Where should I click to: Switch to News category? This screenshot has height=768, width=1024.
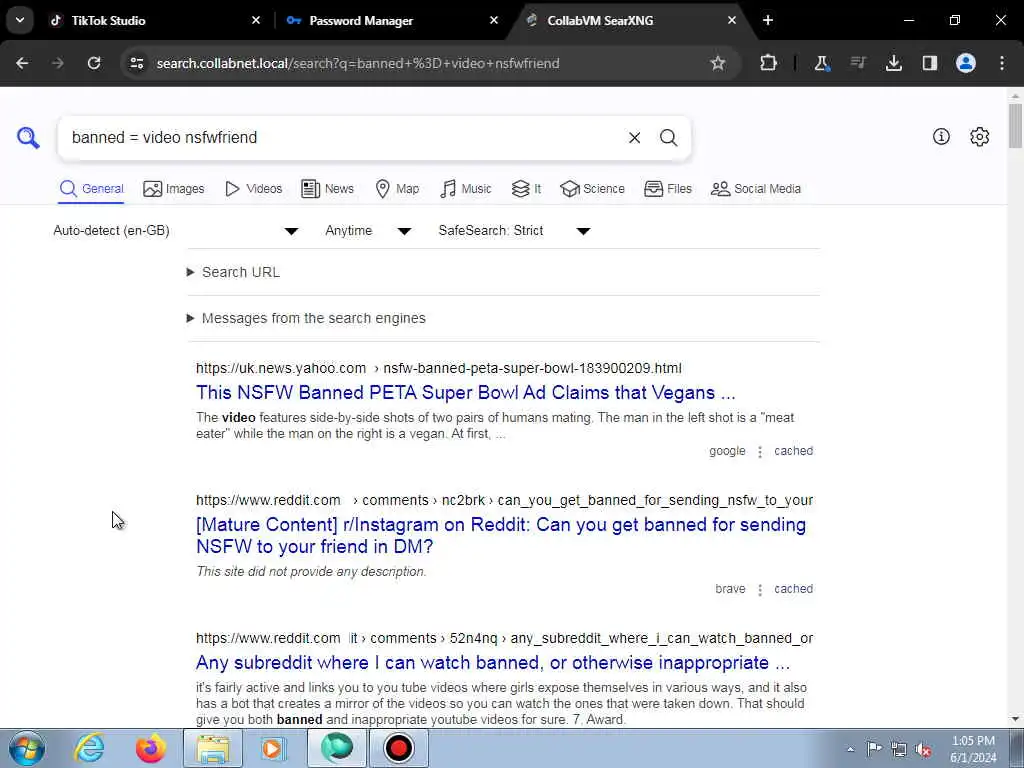[327, 189]
